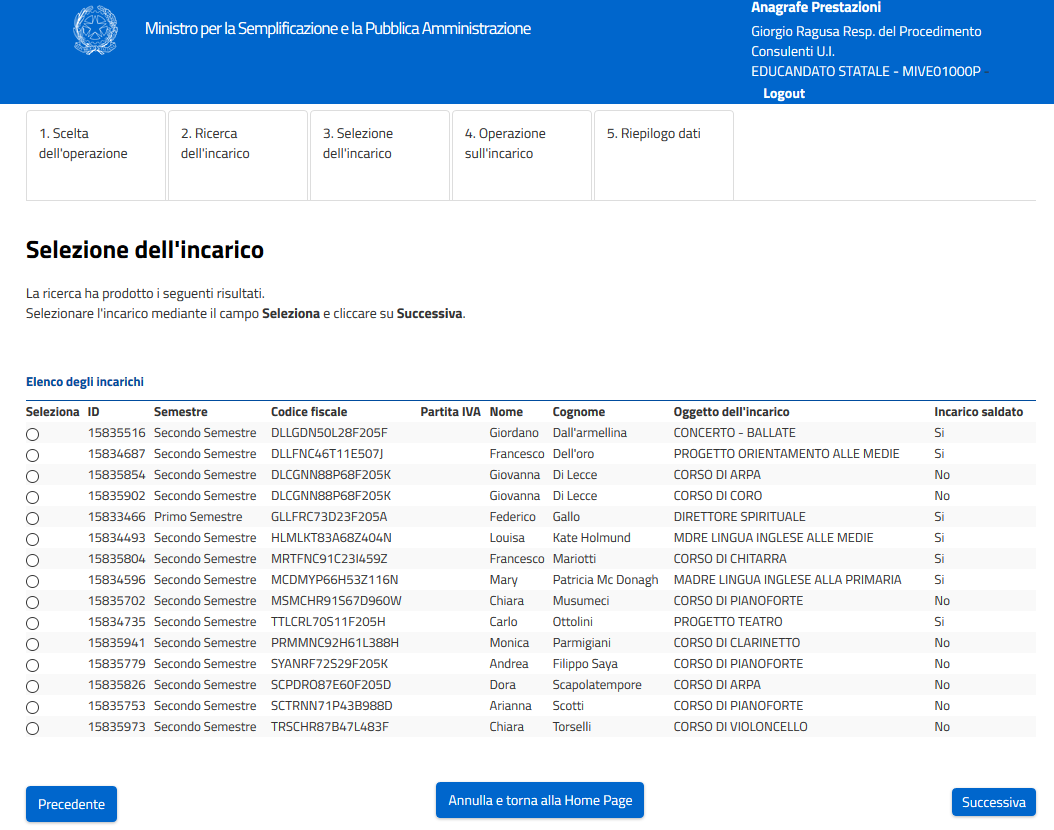Select radio for CORSO DI CLARINETTO
Screen dimensions: 1054x830
pyautogui.click(x=33, y=644)
